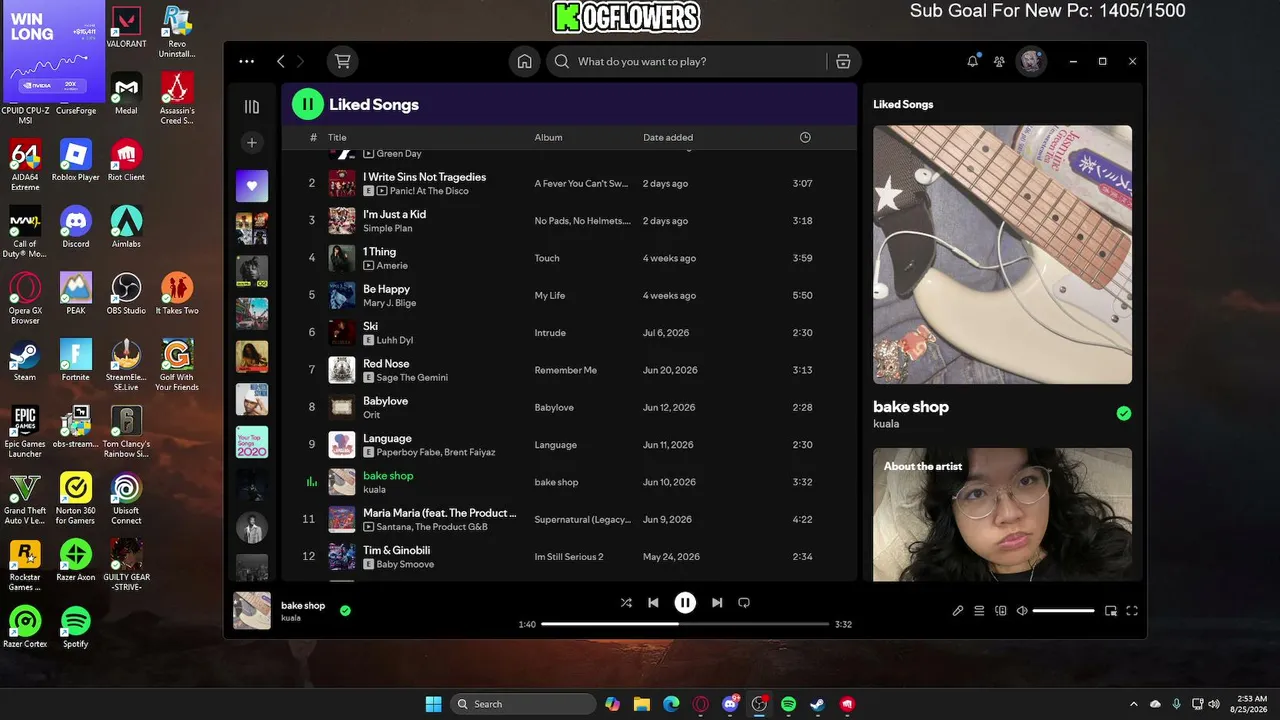Click the Windows taskbar Search box

523,704
